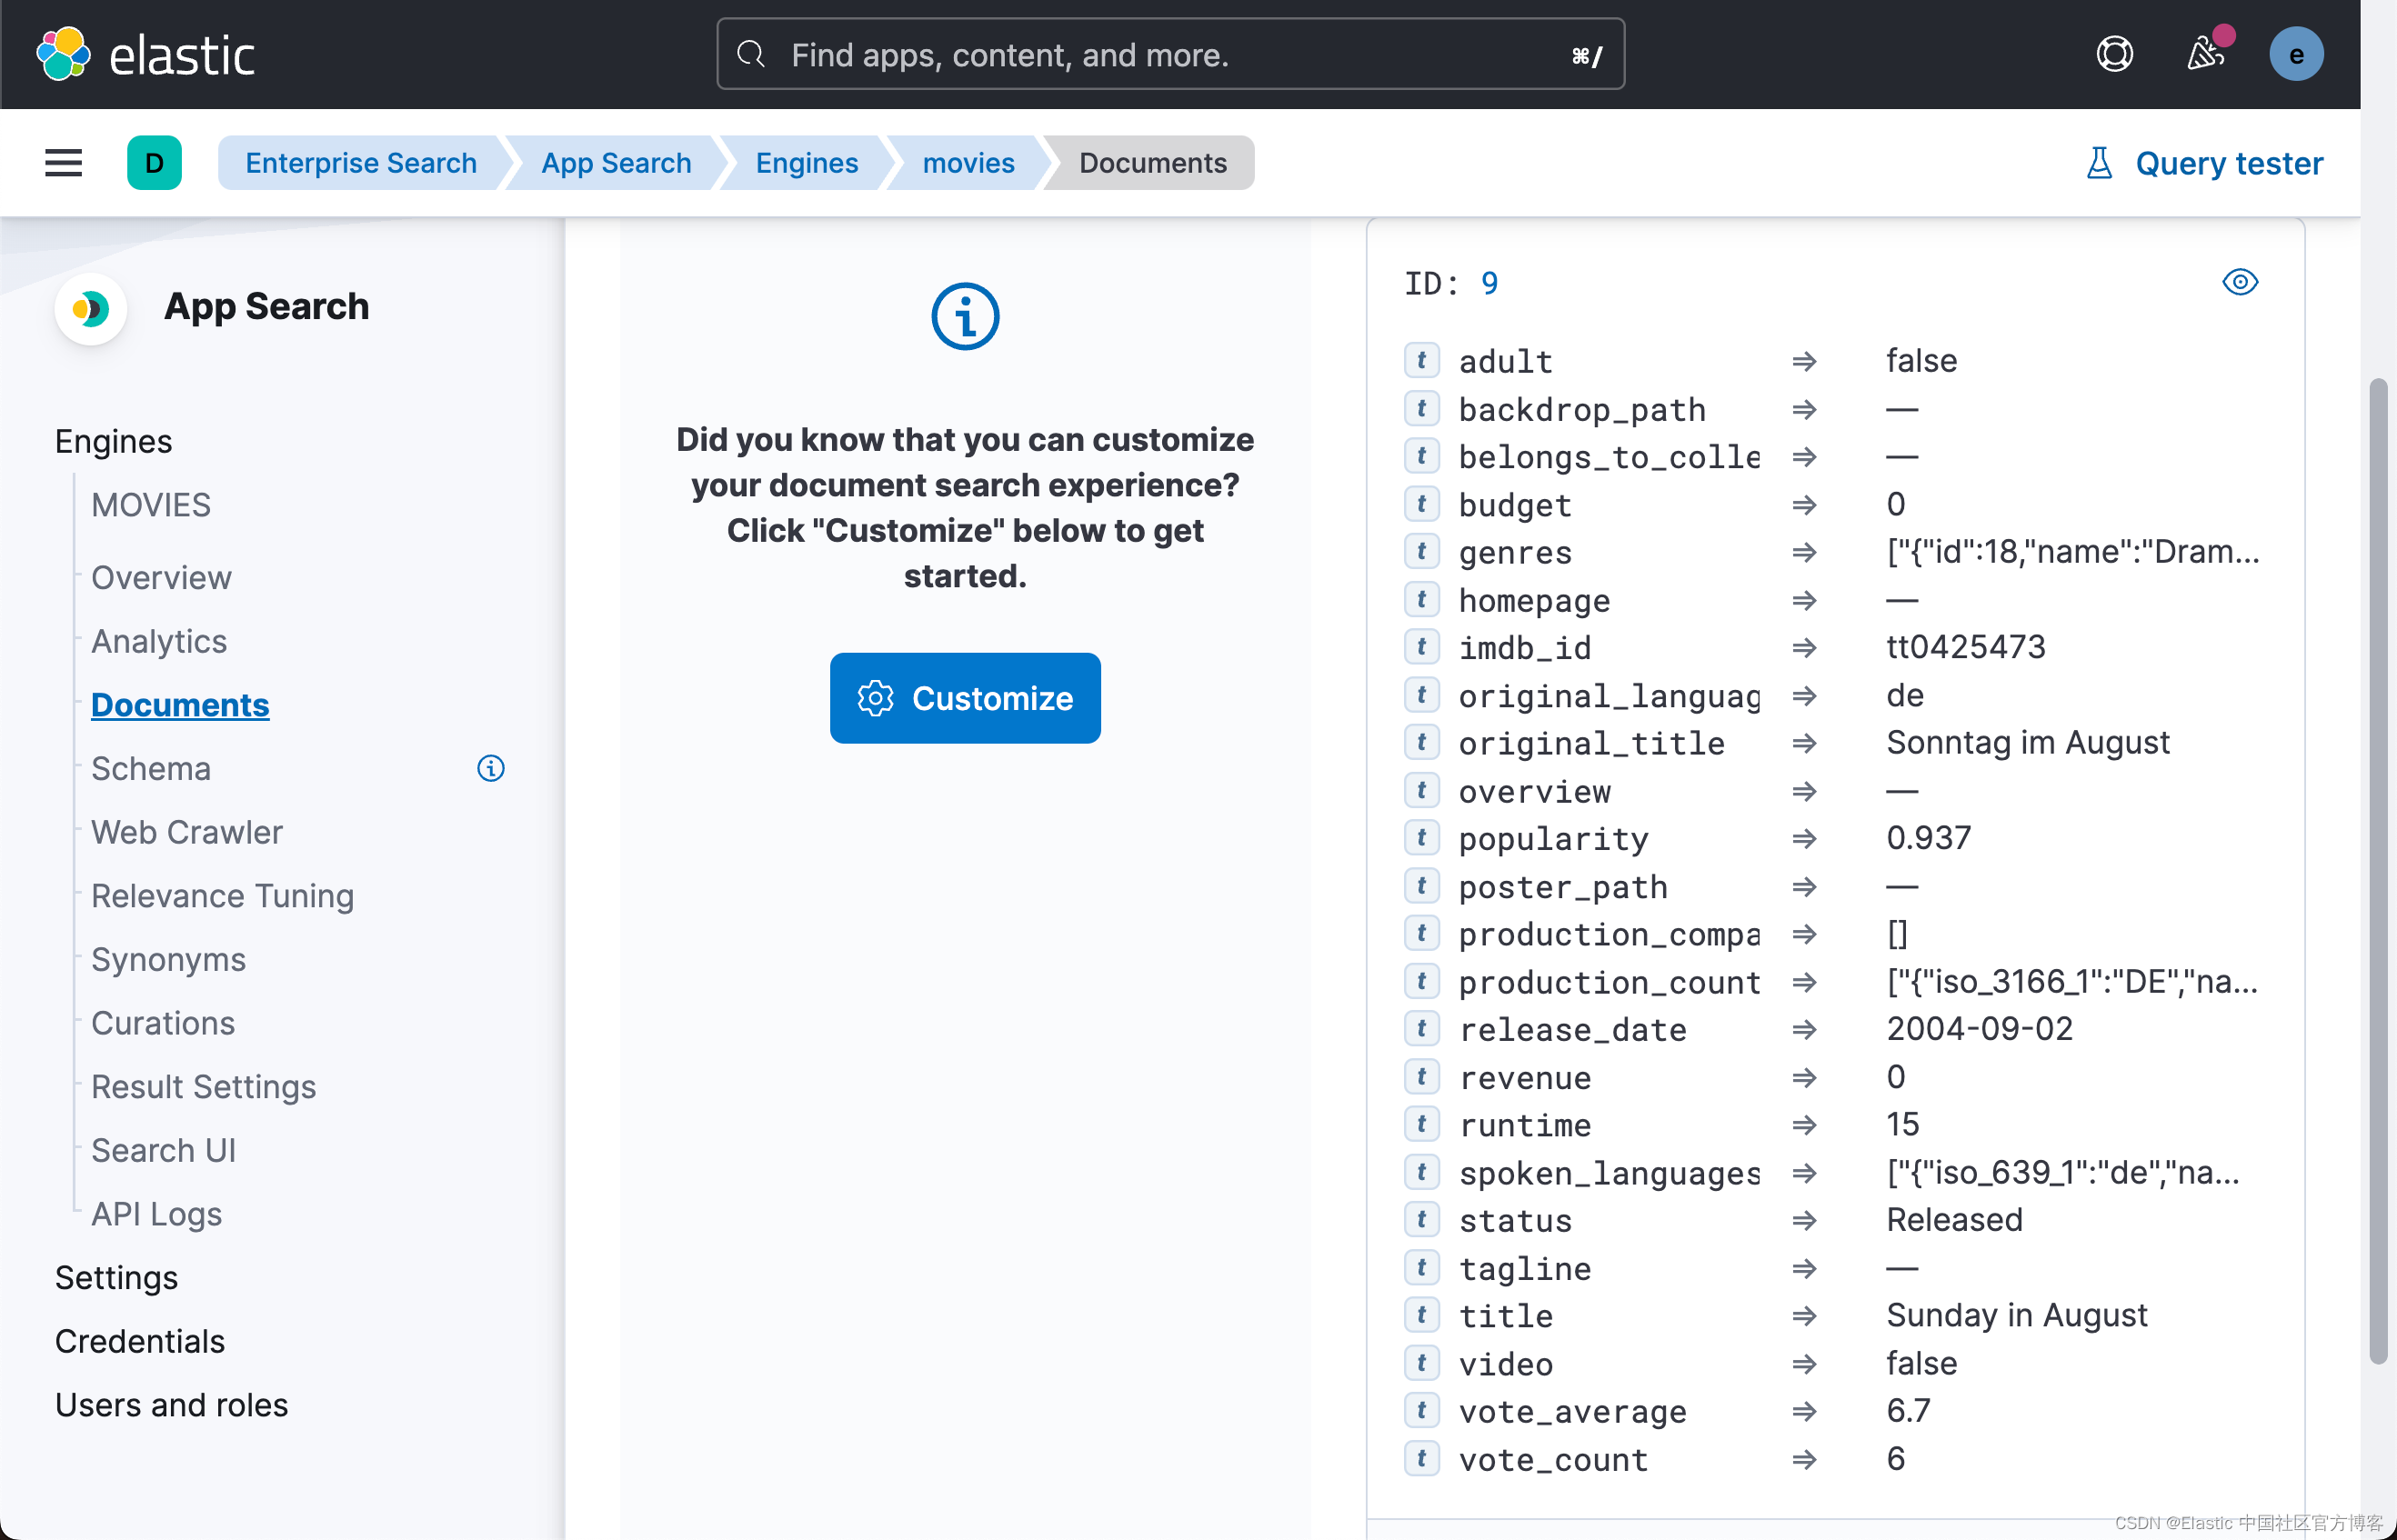Image resolution: width=2397 pixels, height=1540 pixels.
Task: Open Schema in sidebar
Action: (x=151, y=768)
